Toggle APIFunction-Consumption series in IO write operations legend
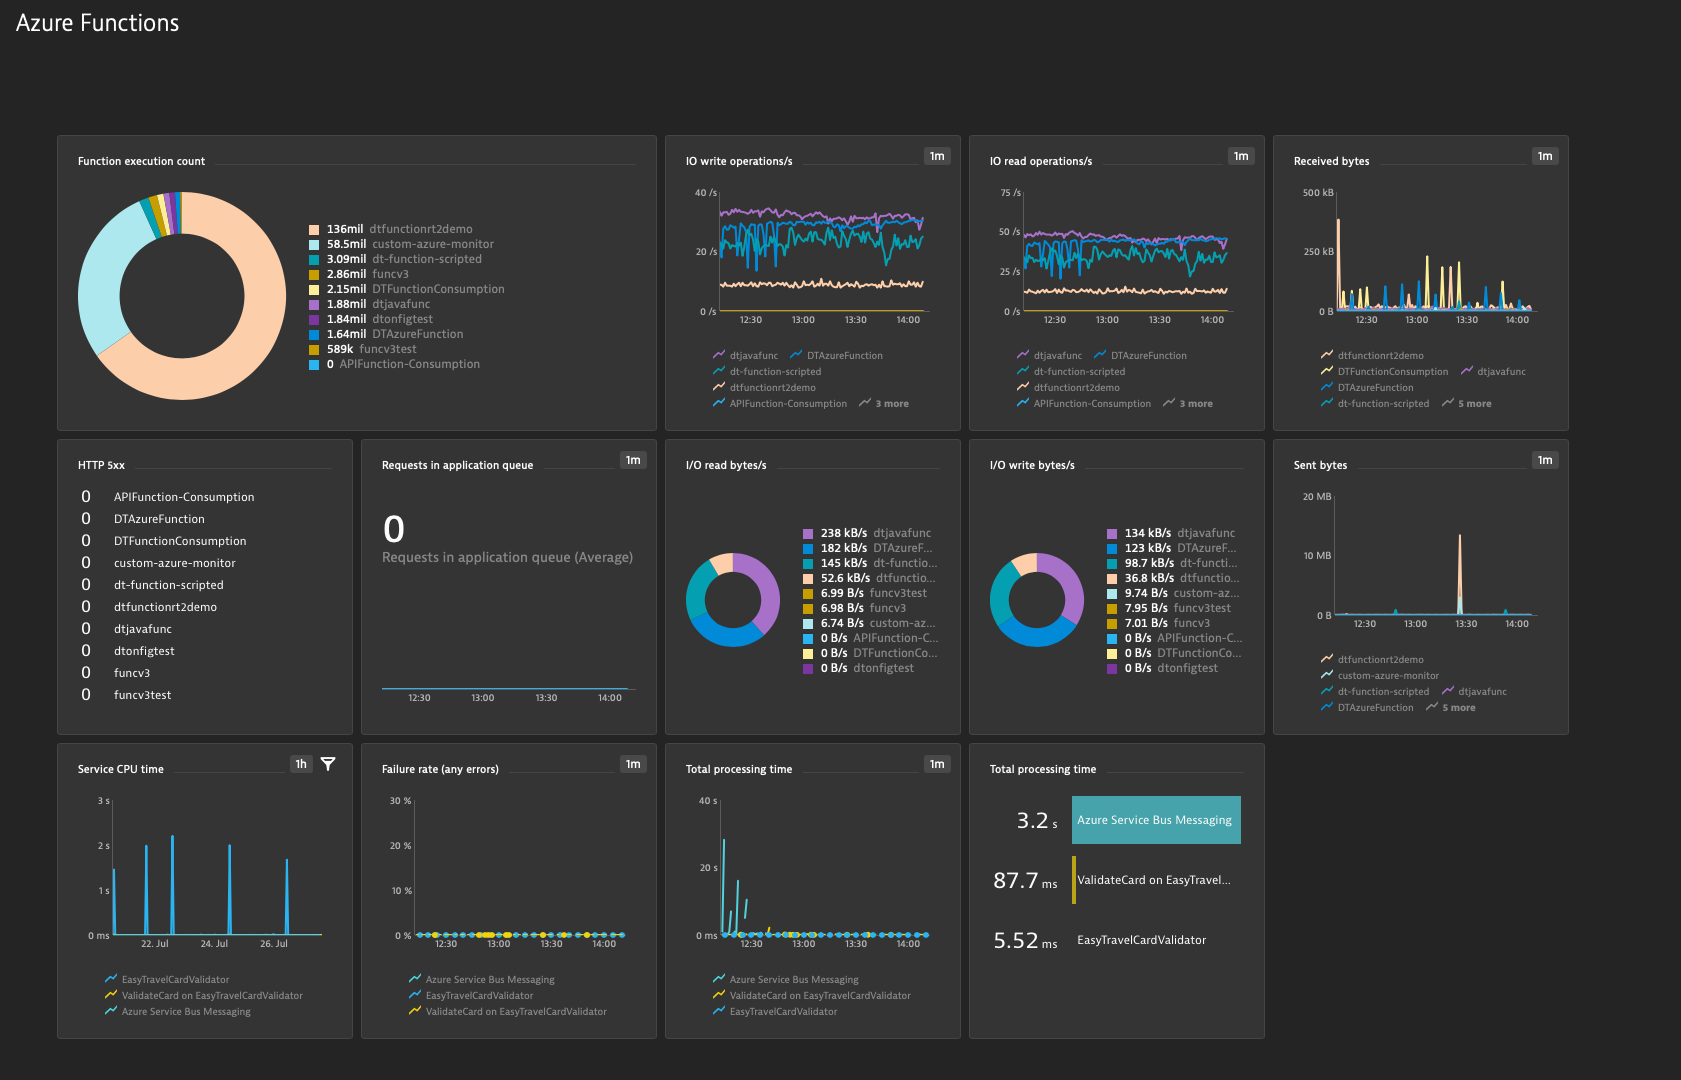 pos(780,404)
